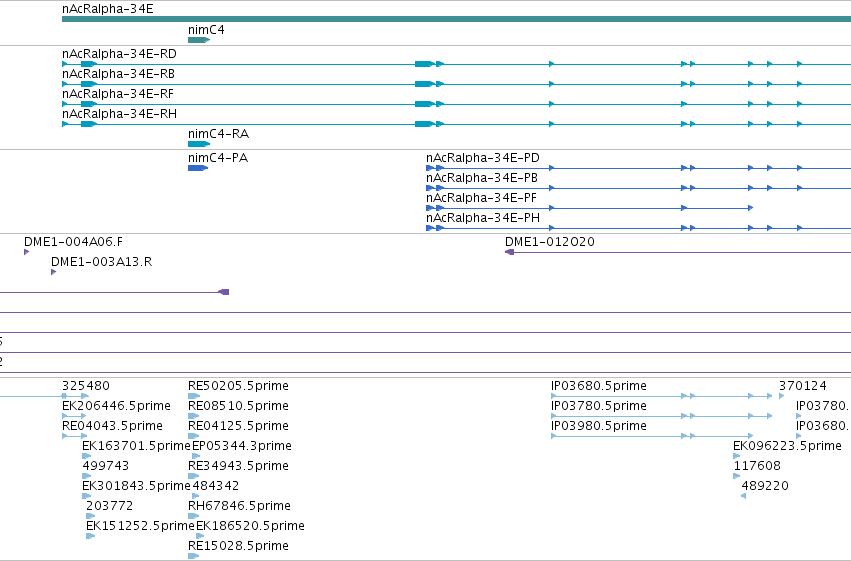Select the EK096223.5prime EST label

787,446
